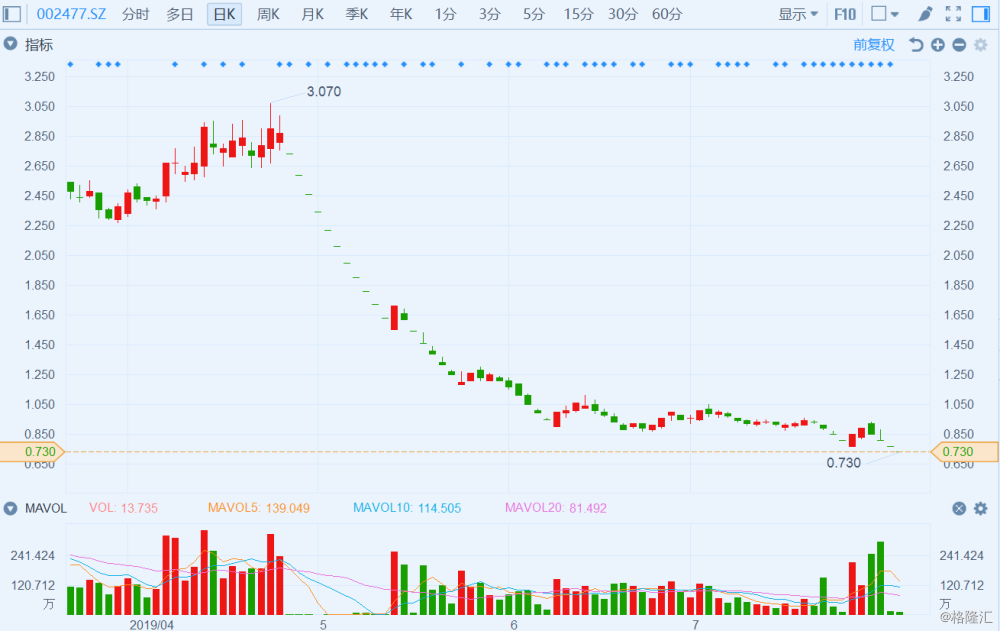Viewport: 1000px width, 631px height.
Task: Zoom in the chart with plus icon
Action: [x=938, y=45]
